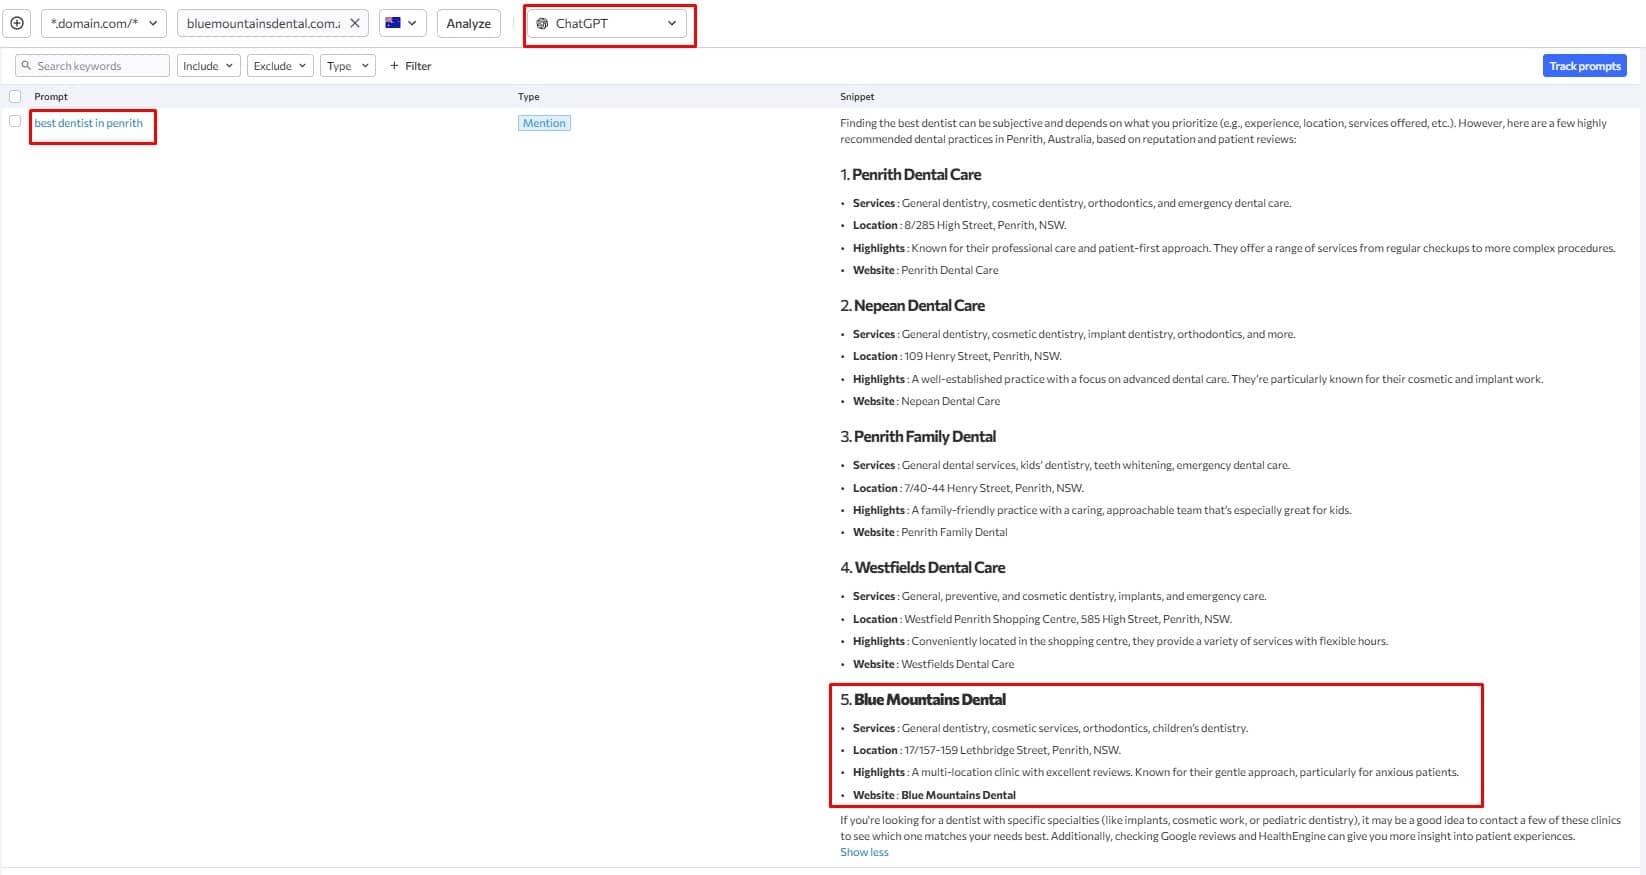Click the blue Track prompts button
This screenshot has width=1646, height=875.
(x=1584, y=66)
